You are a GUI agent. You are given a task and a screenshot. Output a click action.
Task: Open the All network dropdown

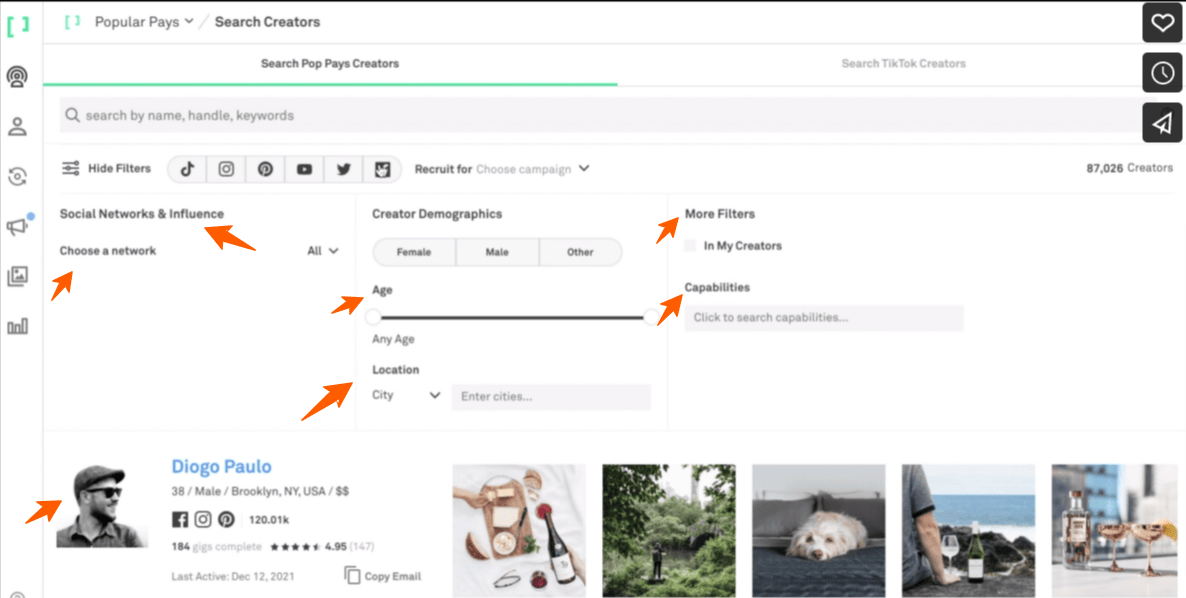(x=322, y=251)
